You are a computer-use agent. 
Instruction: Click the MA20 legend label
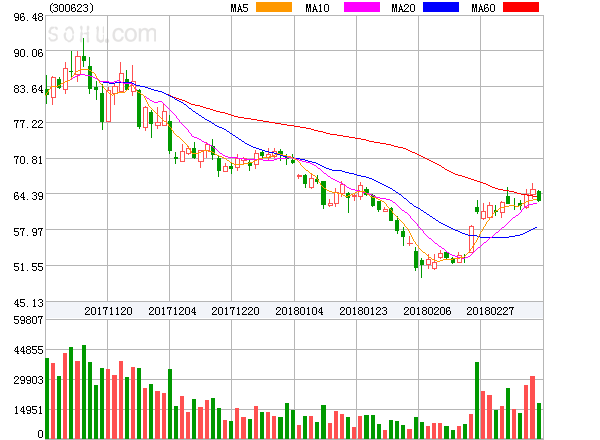pyautogui.click(x=403, y=8)
